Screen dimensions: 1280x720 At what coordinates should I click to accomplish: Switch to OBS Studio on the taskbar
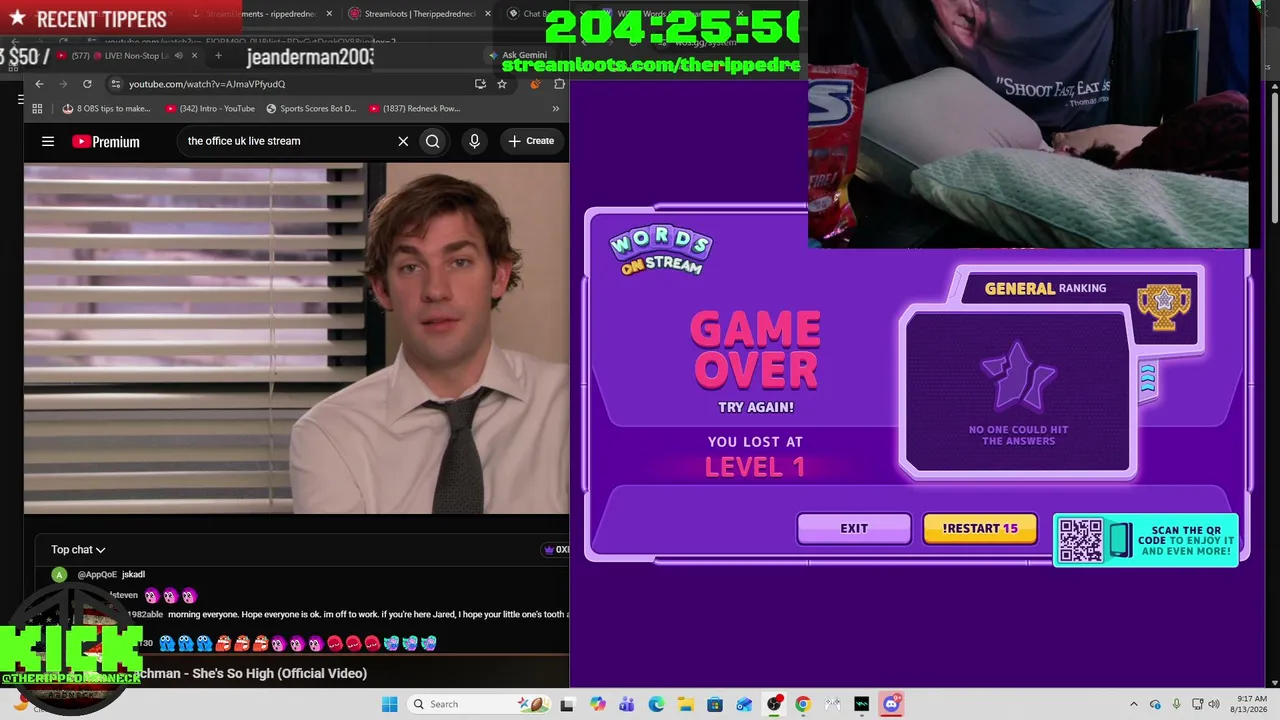(774, 704)
